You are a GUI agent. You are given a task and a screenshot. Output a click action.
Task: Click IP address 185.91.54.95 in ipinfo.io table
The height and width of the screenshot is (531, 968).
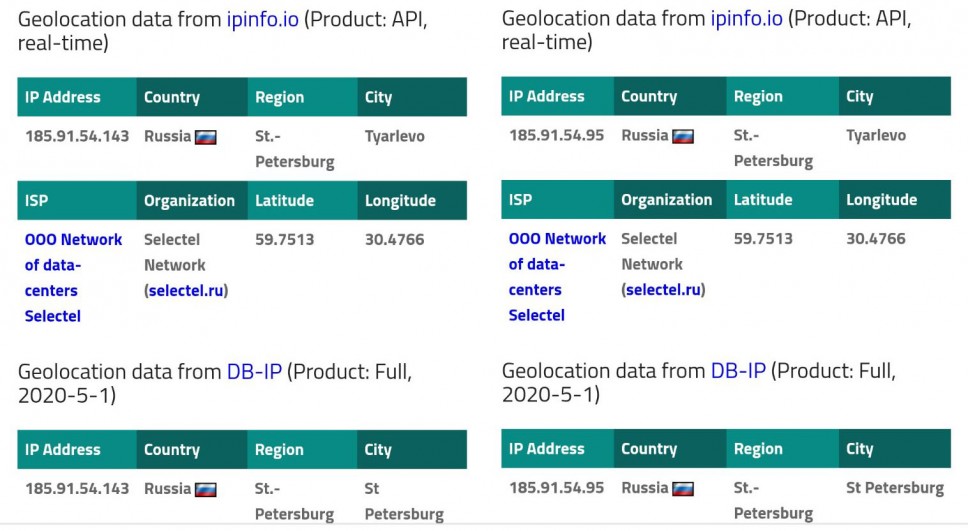[556, 135]
